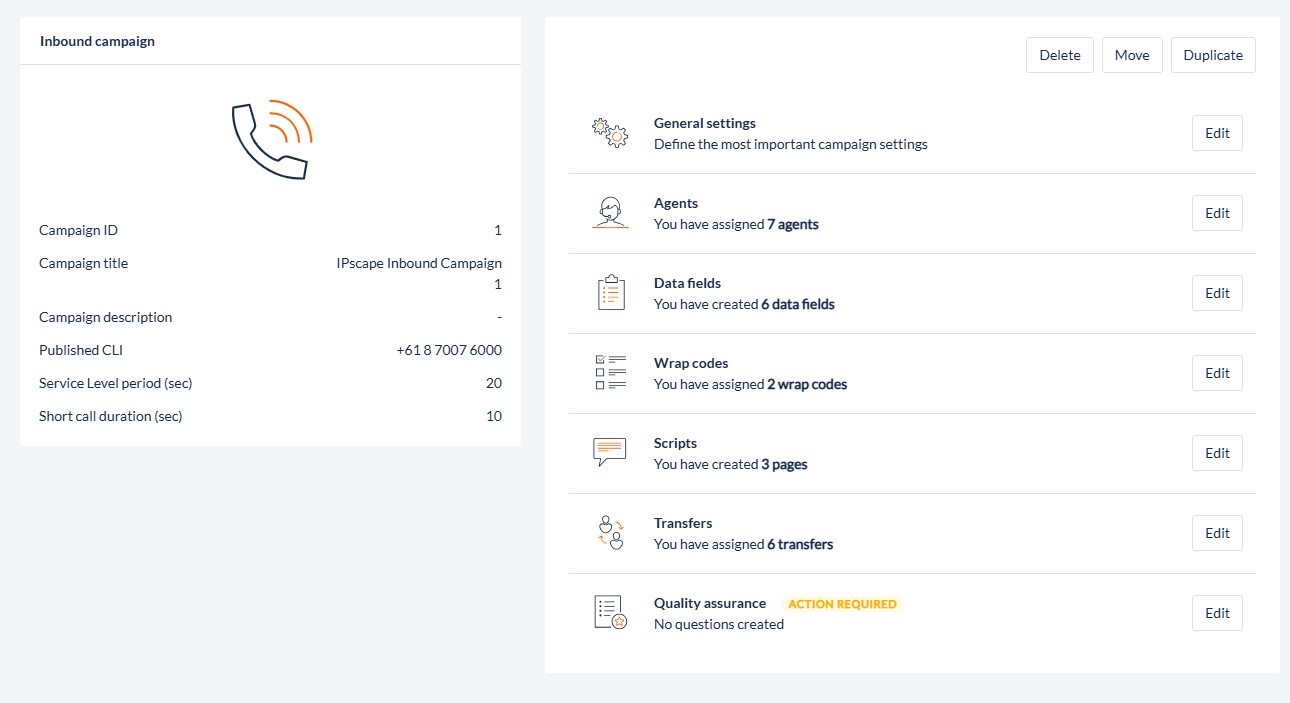Viewport: 1290px width, 703px height.
Task: Click the Agents headset icon
Action: [x=610, y=212]
